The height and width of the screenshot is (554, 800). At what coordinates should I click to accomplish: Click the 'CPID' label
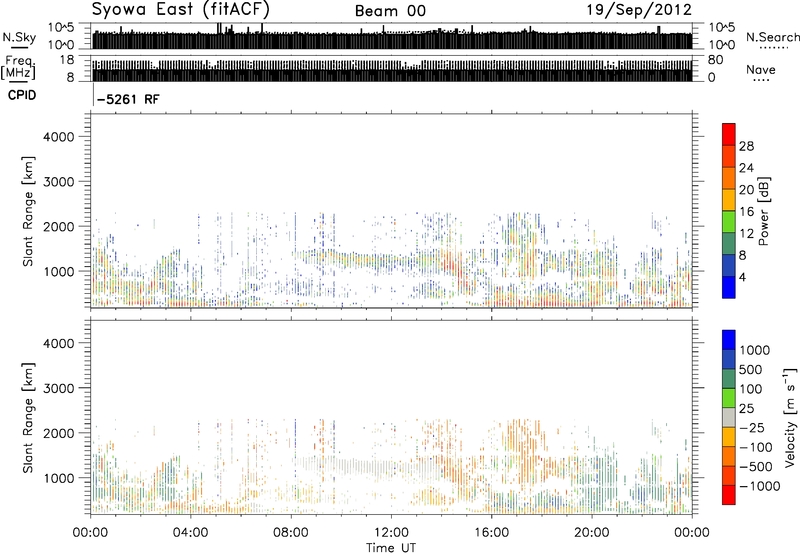point(22,95)
